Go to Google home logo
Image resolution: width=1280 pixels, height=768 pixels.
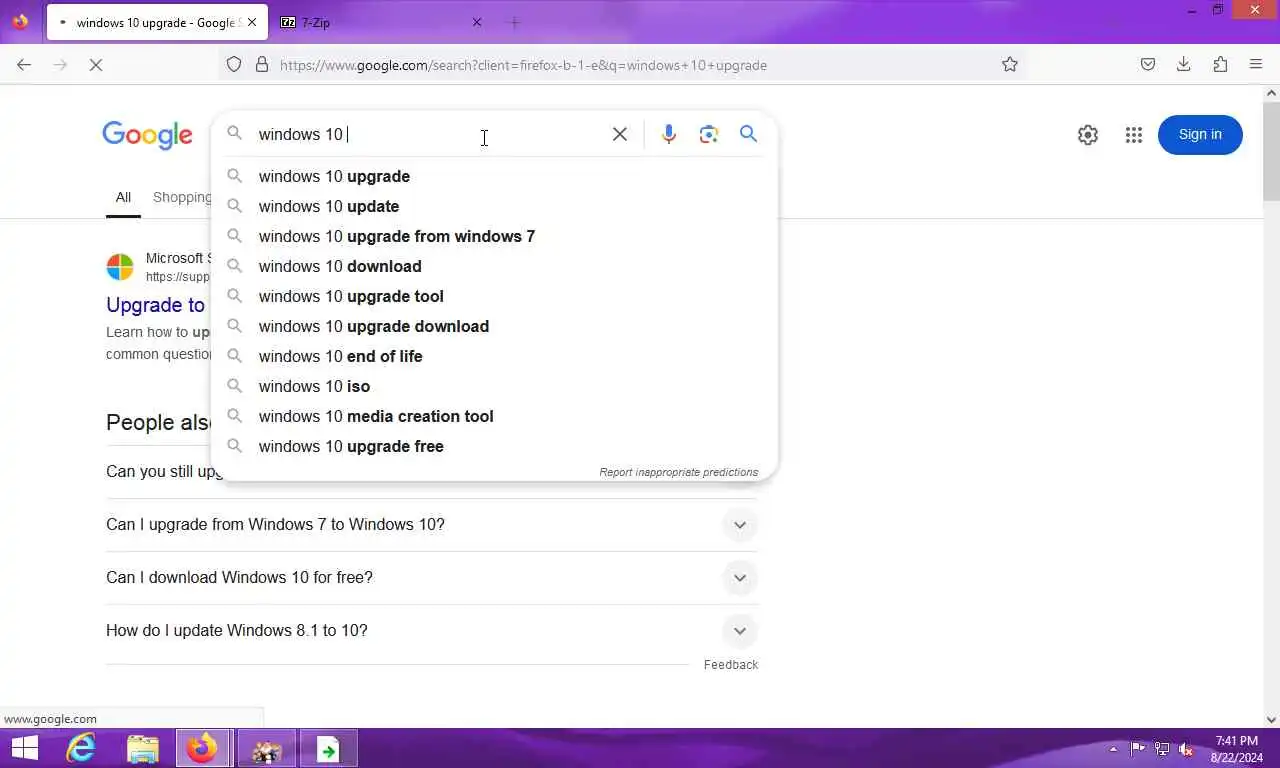pyautogui.click(x=147, y=136)
